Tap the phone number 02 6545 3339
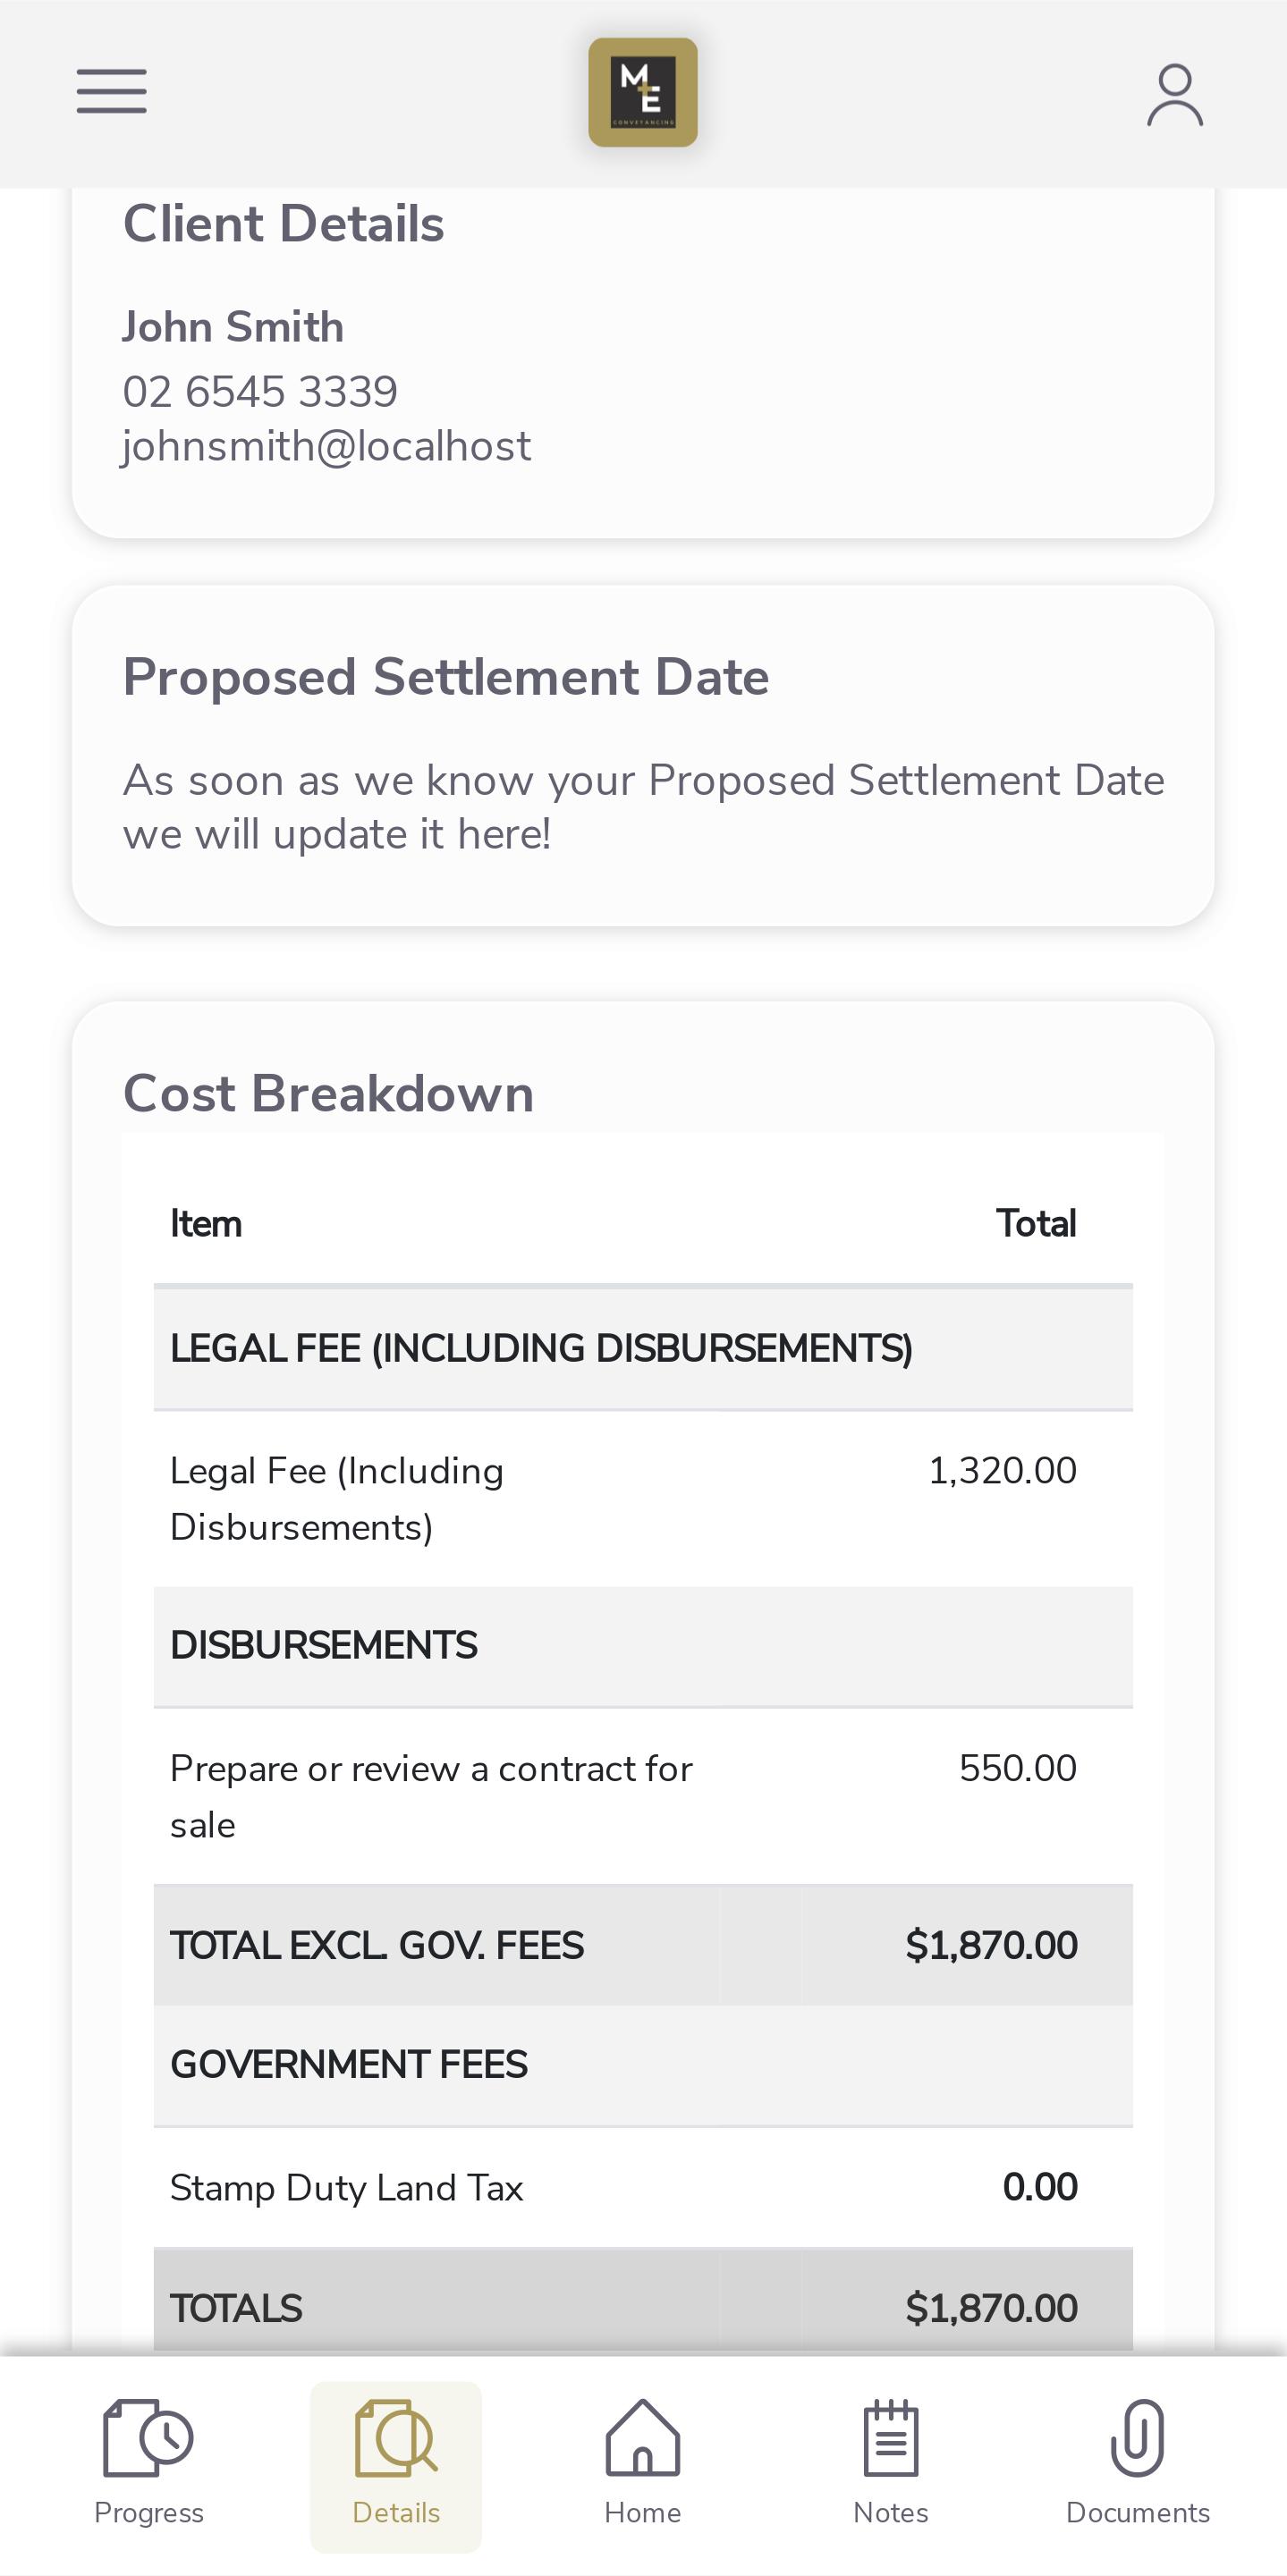 point(260,391)
